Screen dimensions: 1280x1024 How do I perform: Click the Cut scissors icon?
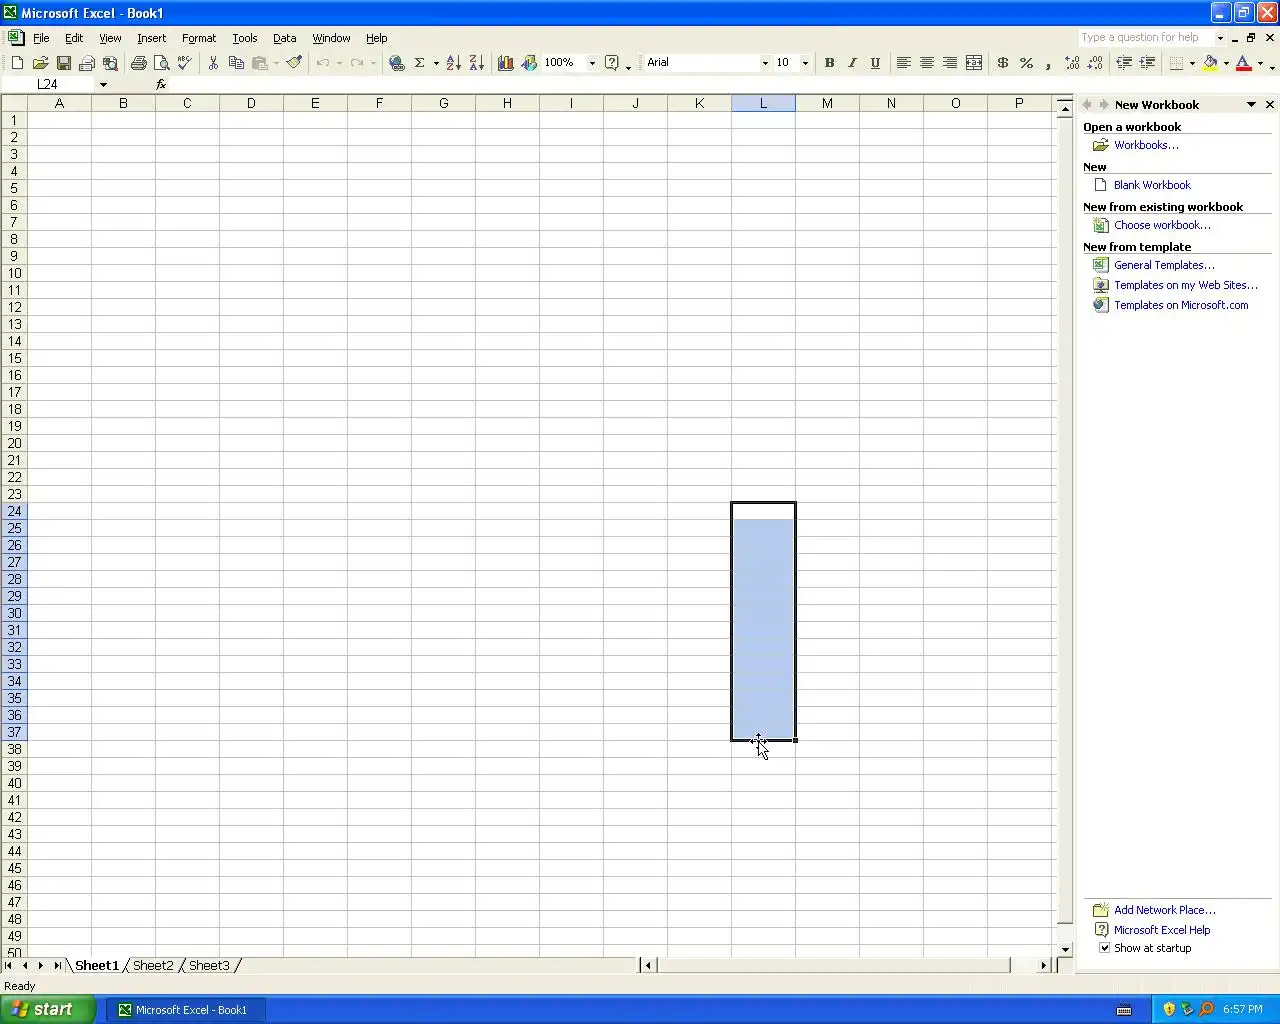click(213, 63)
